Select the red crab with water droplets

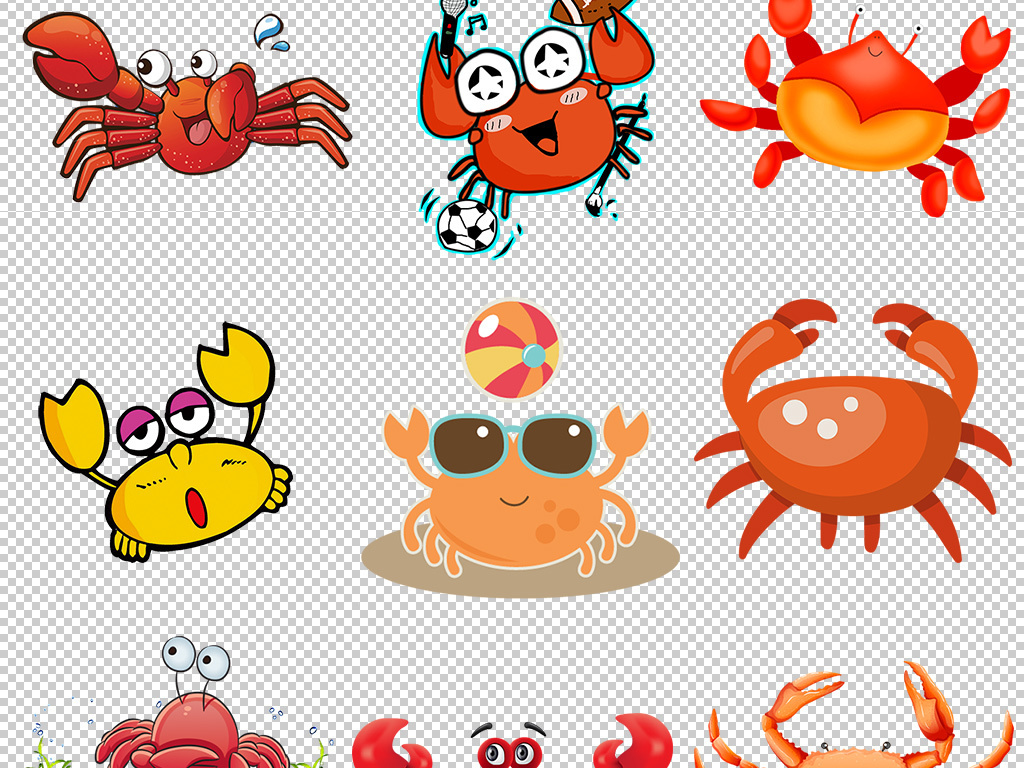[x=187, y=106]
